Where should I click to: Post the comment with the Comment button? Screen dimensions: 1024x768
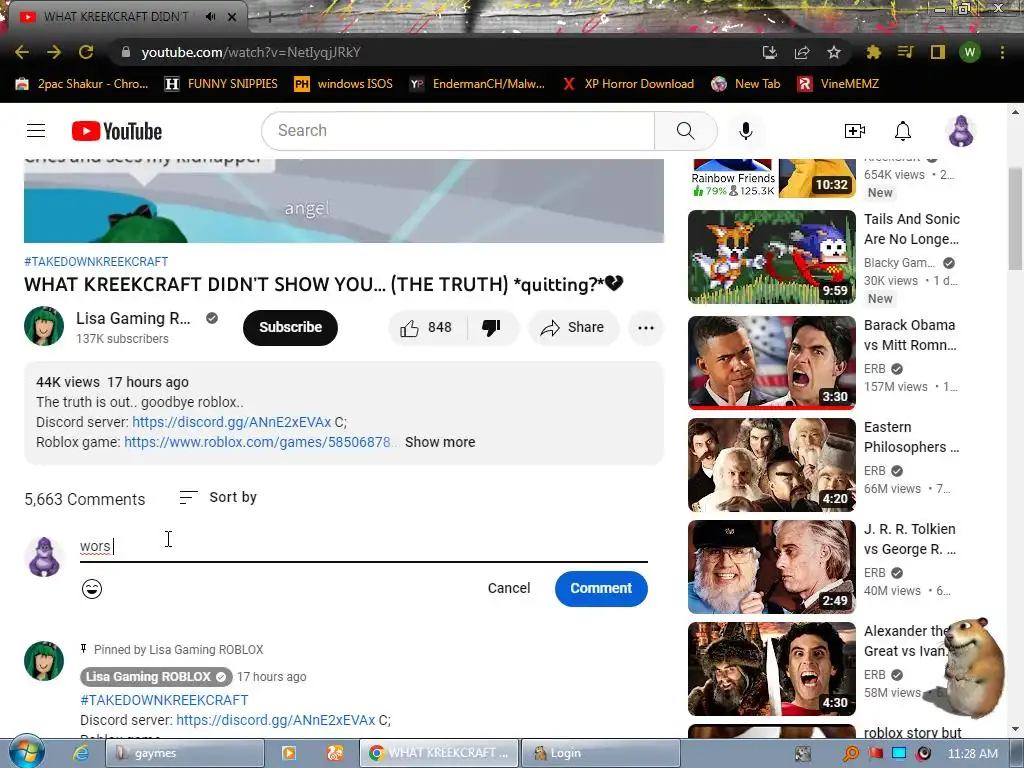coord(601,588)
